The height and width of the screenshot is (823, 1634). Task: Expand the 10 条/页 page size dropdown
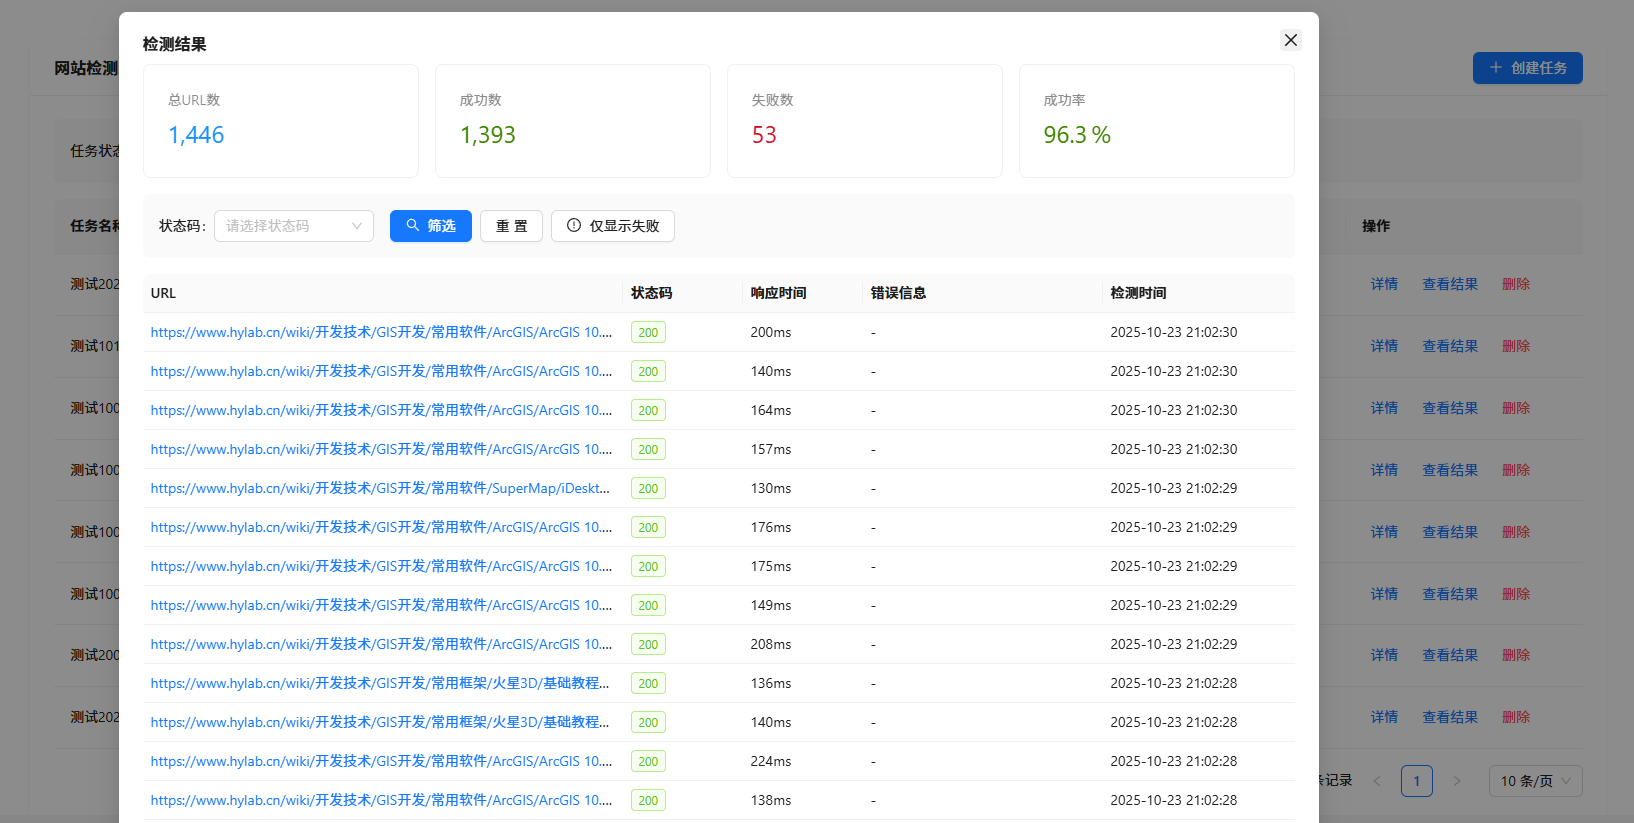click(x=1535, y=781)
